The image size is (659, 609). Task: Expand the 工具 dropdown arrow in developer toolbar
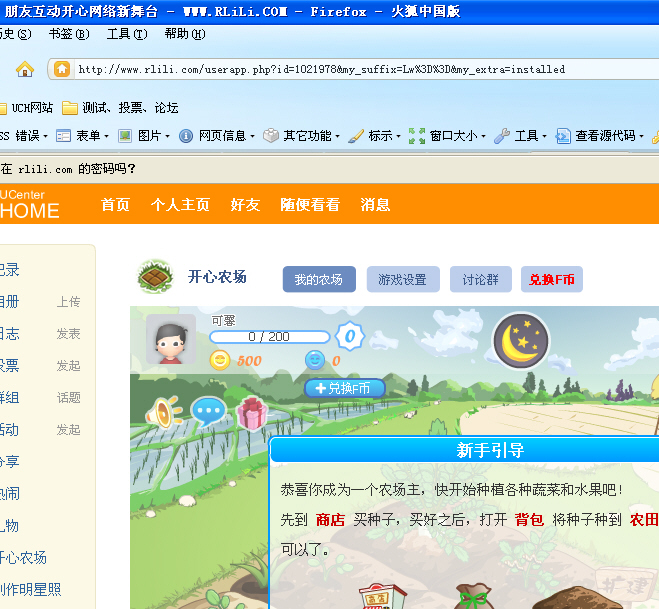point(544,136)
